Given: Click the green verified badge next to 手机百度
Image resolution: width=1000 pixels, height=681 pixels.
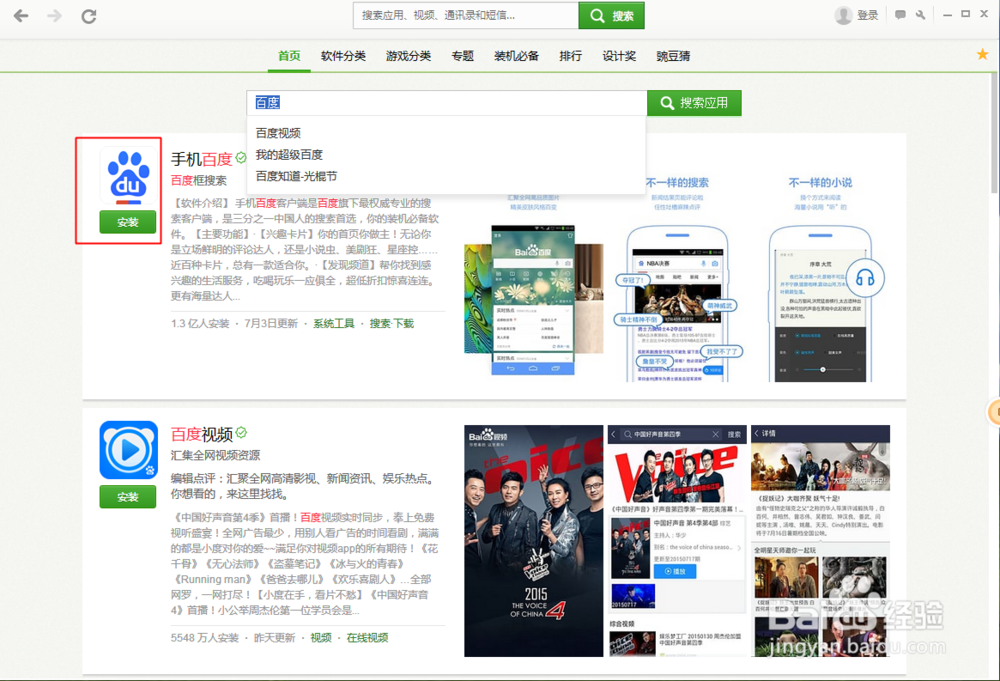Looking at the screenshot, I should [x=240, y=158].
